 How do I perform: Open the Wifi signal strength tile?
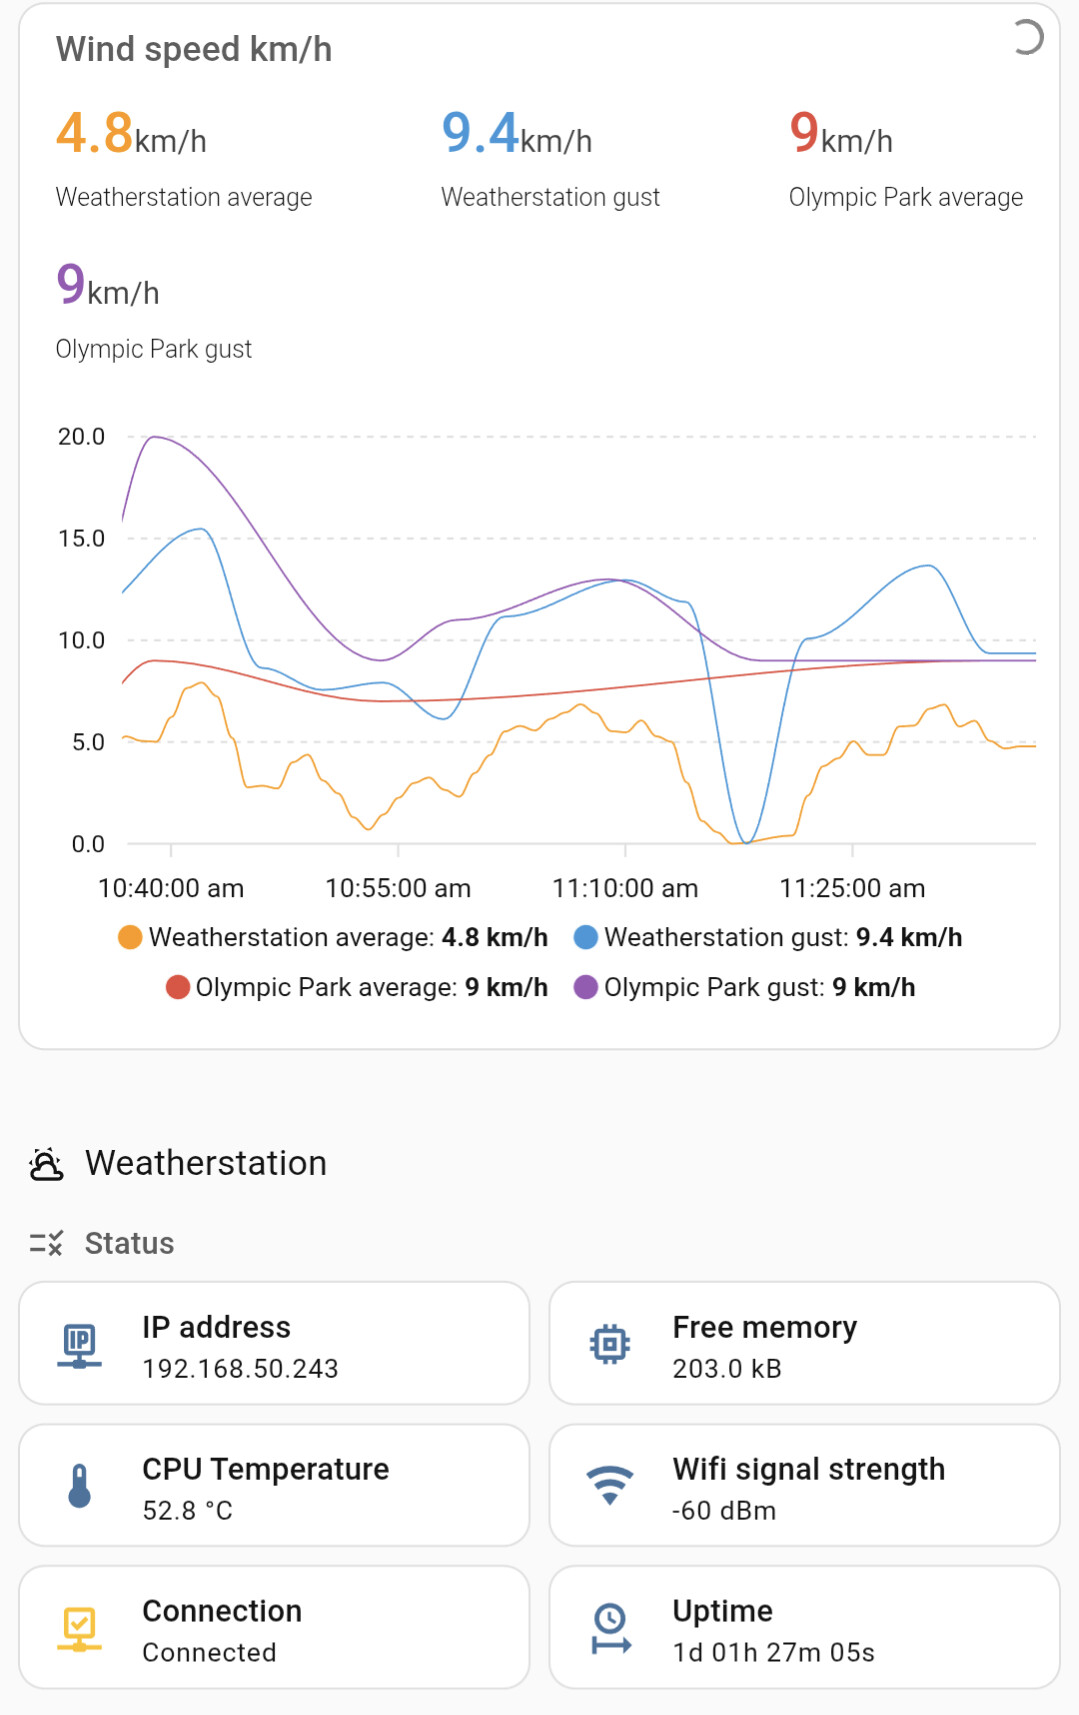[804, 1485]
